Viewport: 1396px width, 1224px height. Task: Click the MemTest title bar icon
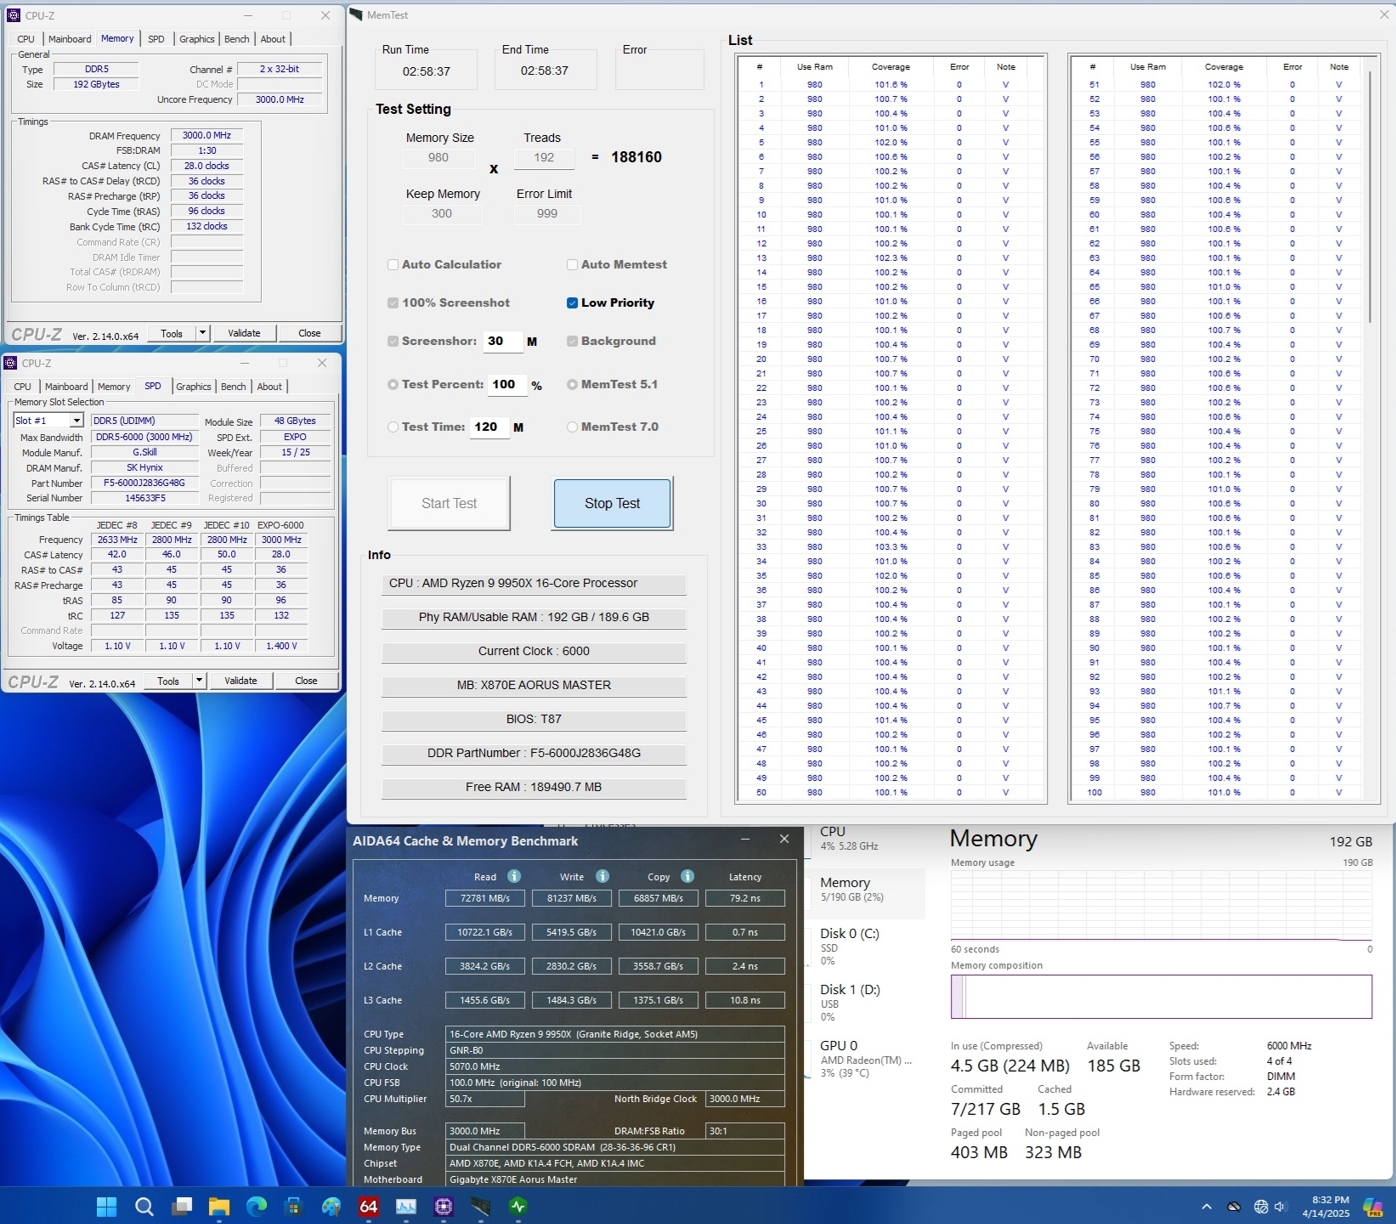pyautogui.click(x=356, y=15)
